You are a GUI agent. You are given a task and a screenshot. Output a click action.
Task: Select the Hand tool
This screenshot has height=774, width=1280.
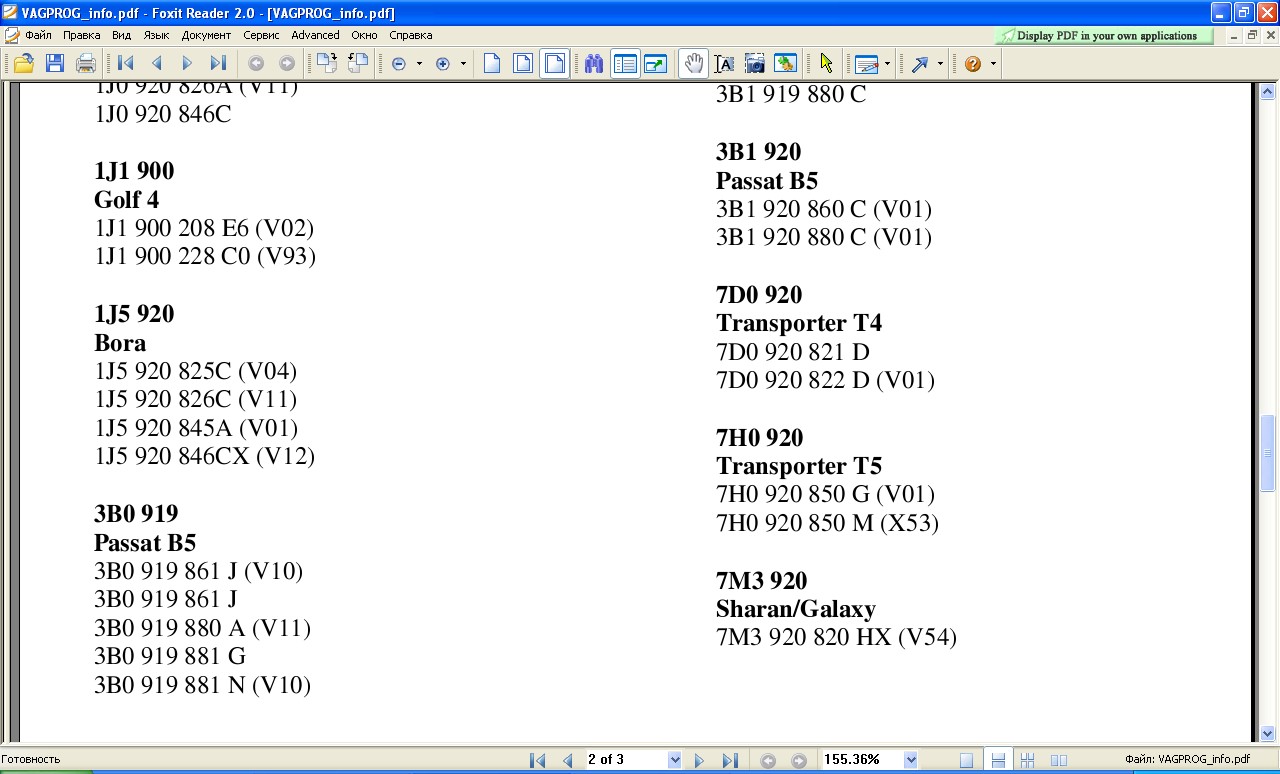(693, 63)
